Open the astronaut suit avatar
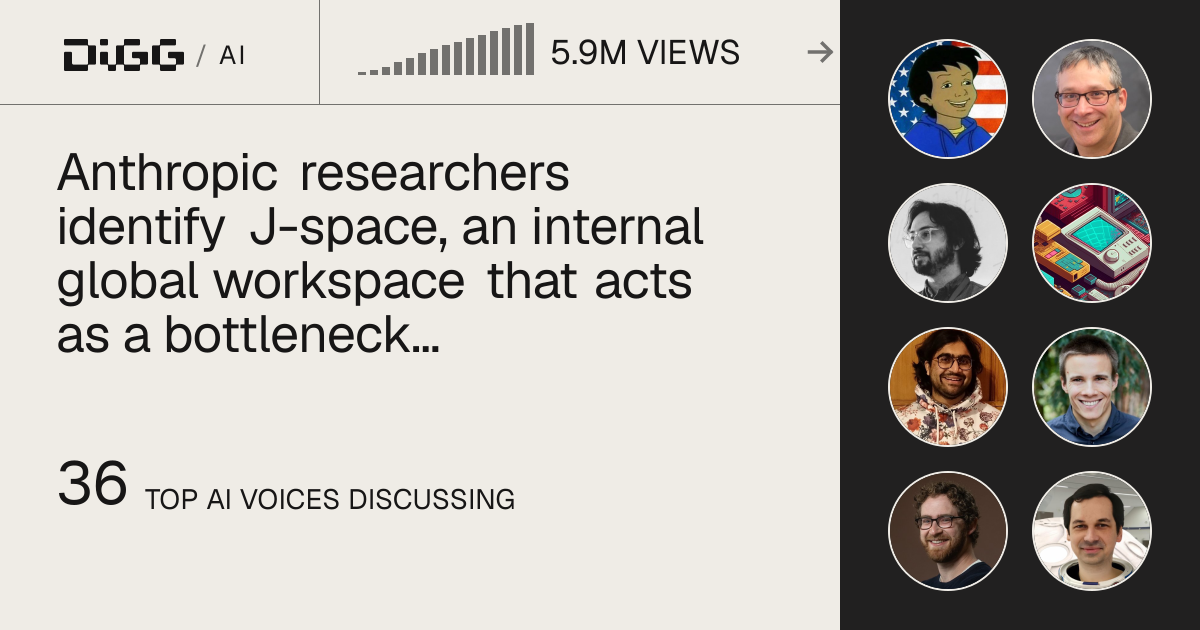1200x630 pixels. click(x=1092, y=531)
